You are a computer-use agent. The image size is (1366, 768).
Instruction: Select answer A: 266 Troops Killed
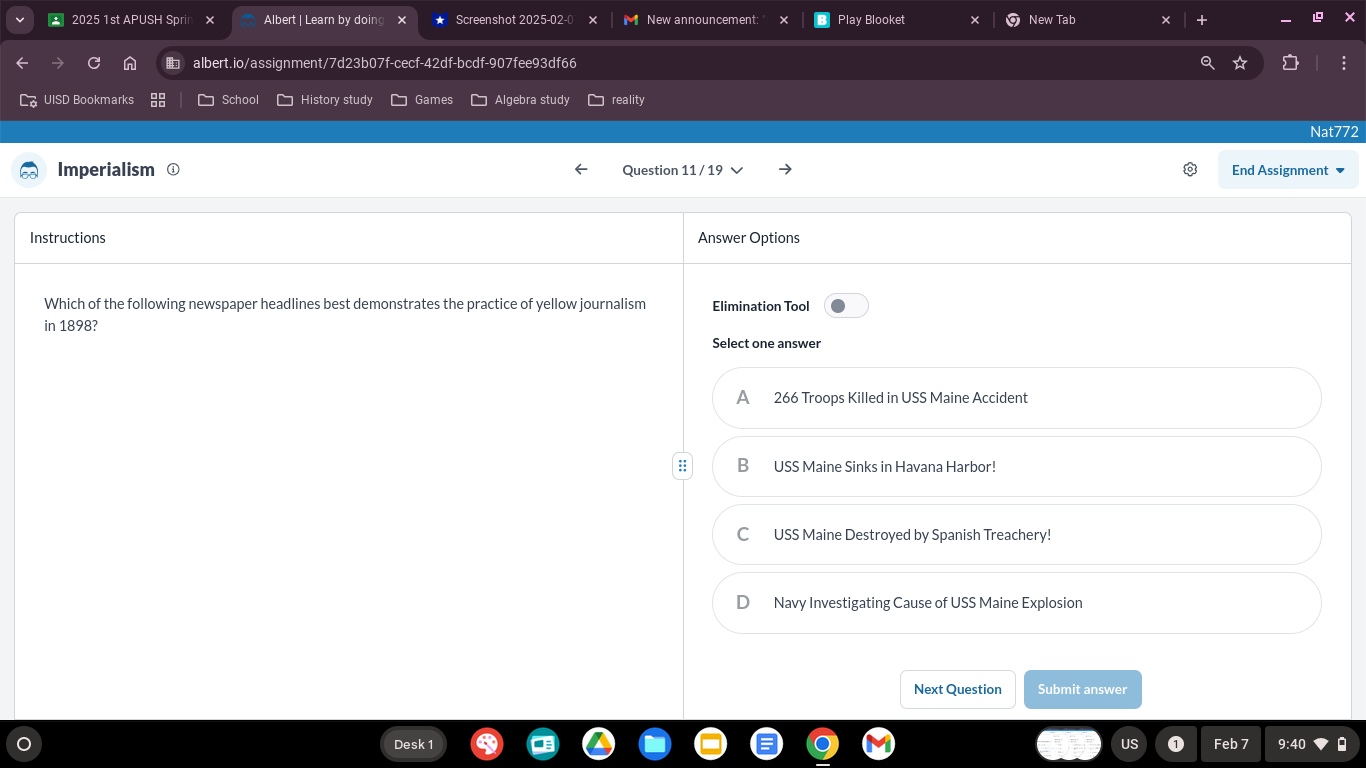(1016, 398)
